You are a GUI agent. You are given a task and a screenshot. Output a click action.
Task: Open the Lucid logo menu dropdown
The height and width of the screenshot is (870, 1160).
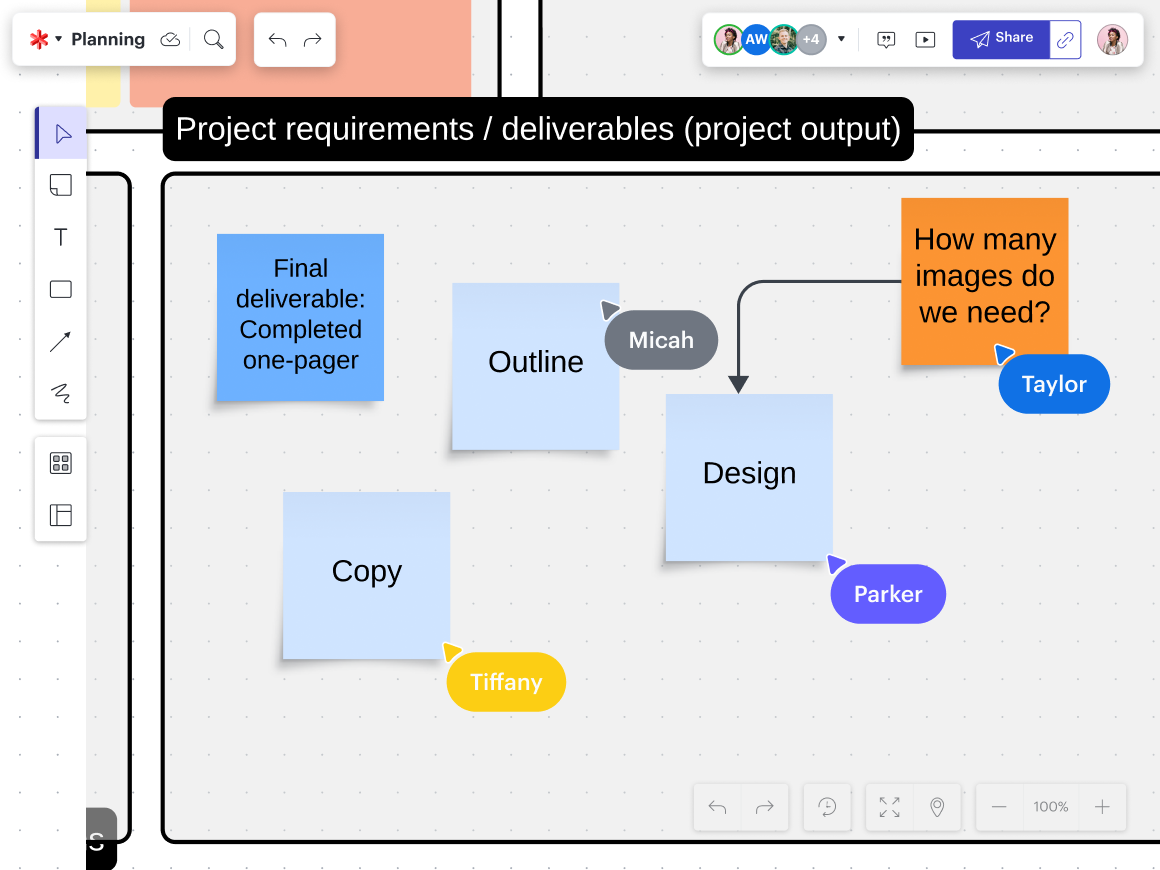(44, 40)
